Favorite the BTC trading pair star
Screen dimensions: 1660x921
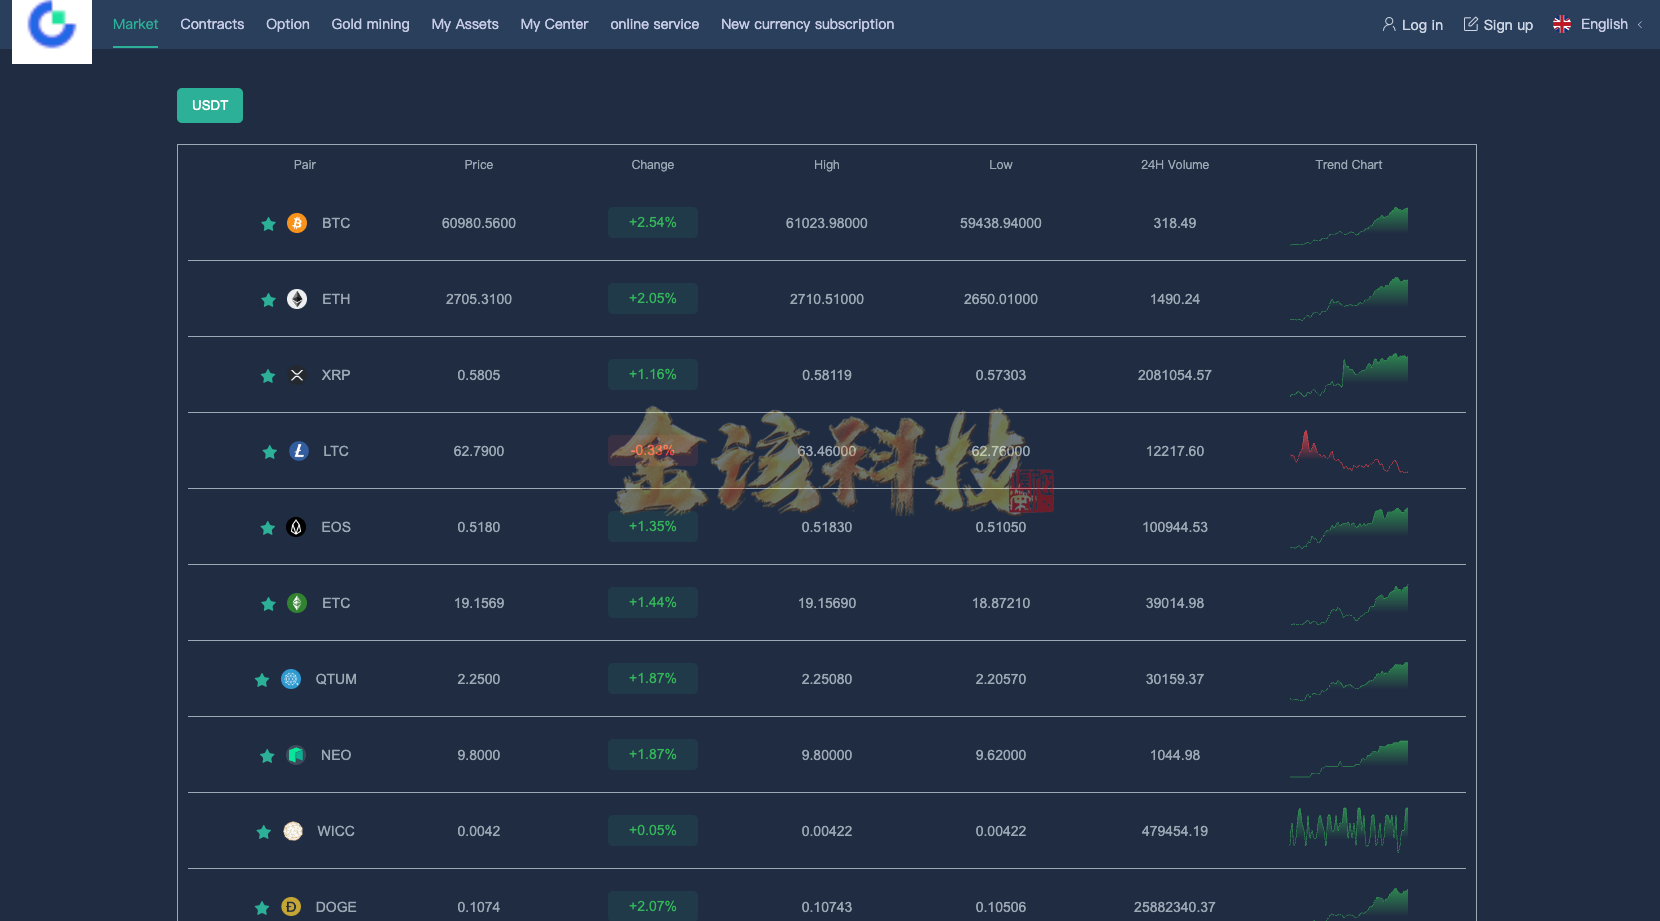click(268, 224)
